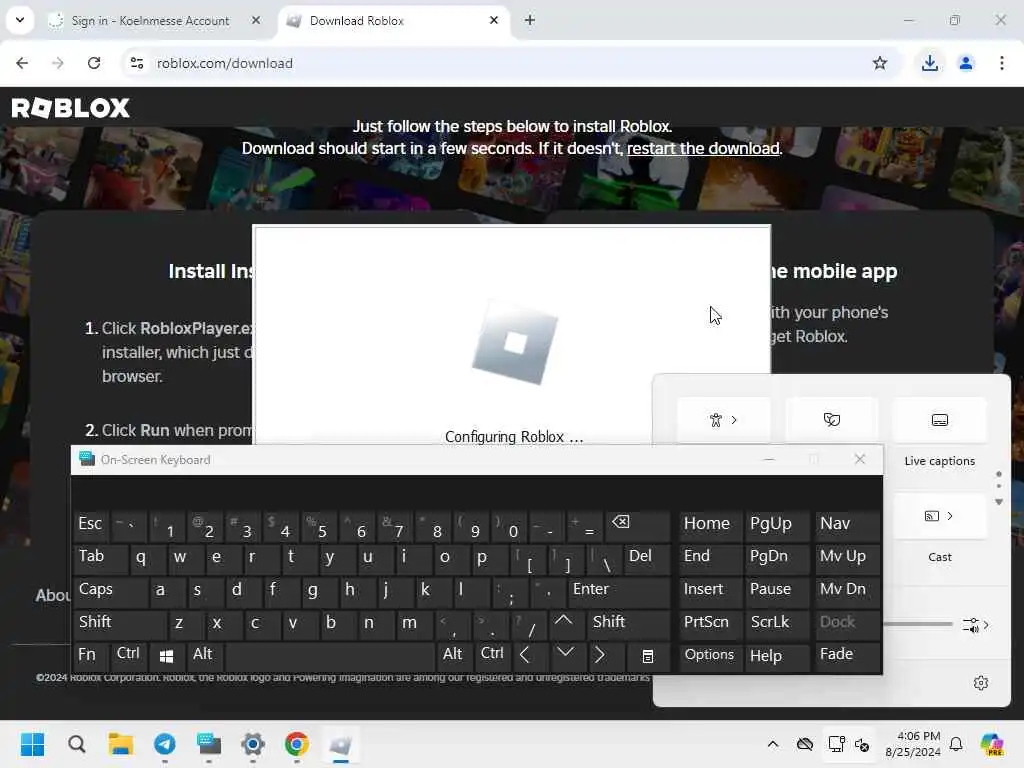The width and height of the screenshot is (1024, 768).
Task: Click Fade key on On-Screen Keyboard
Action: [x=846, y=656]
